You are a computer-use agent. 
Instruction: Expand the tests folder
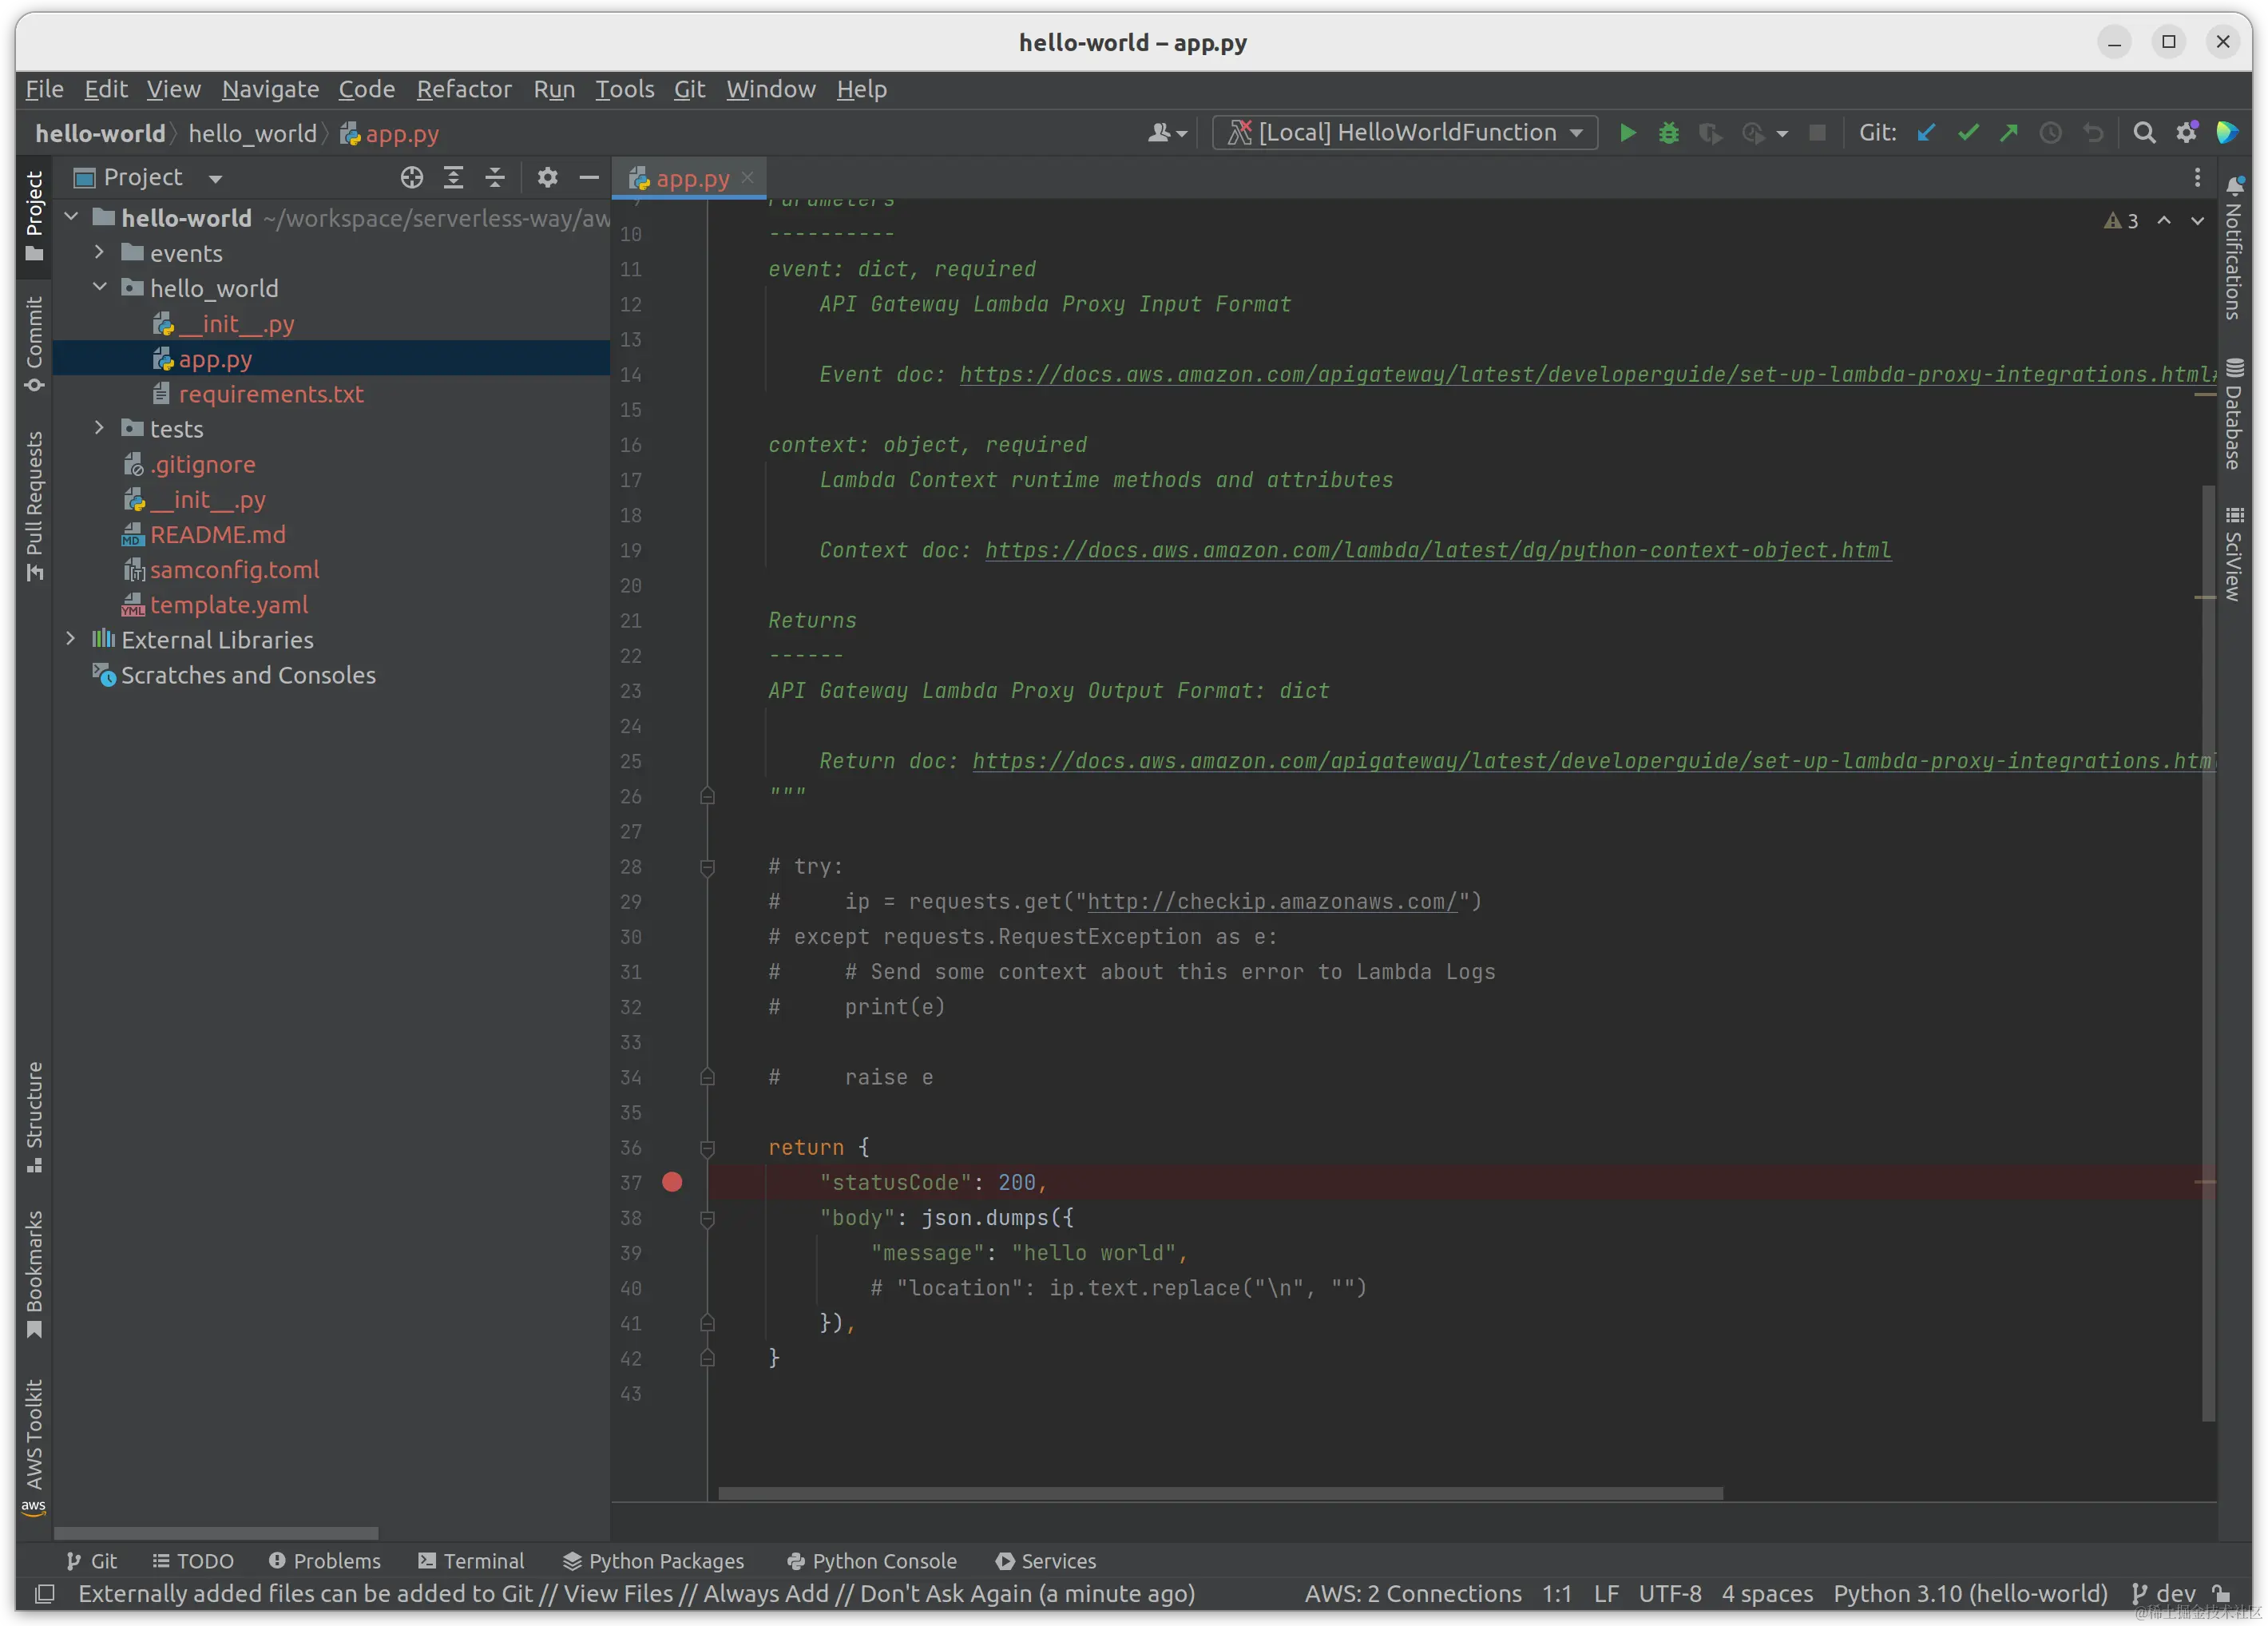point(99,428)
